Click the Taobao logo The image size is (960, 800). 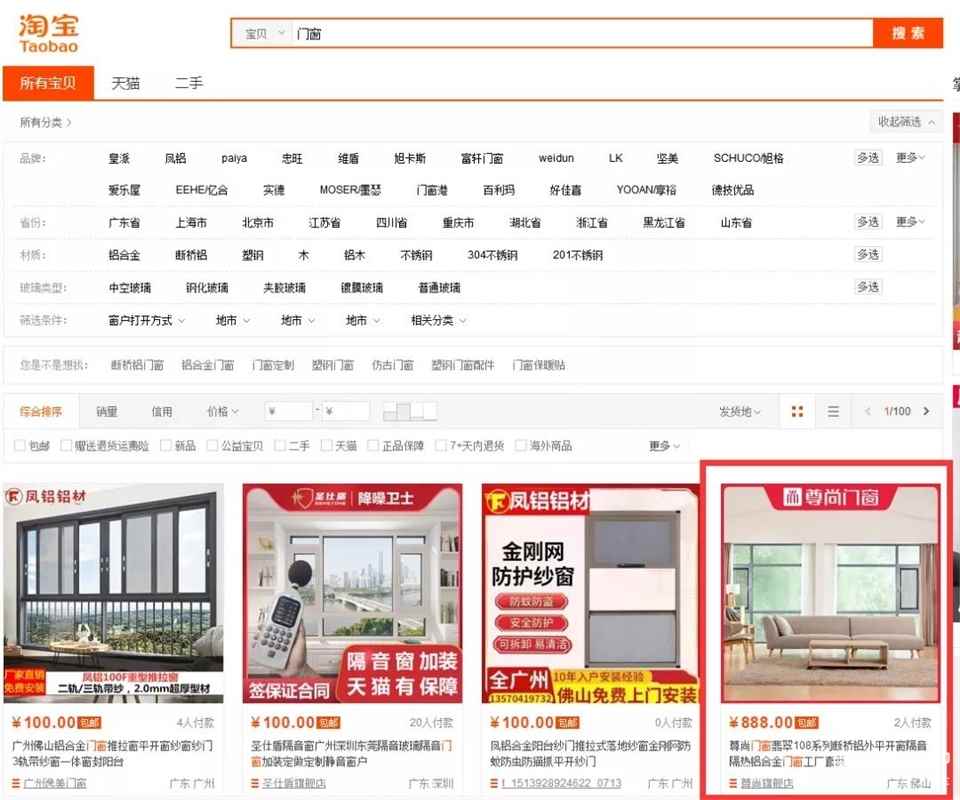click(x=48, y=33)
